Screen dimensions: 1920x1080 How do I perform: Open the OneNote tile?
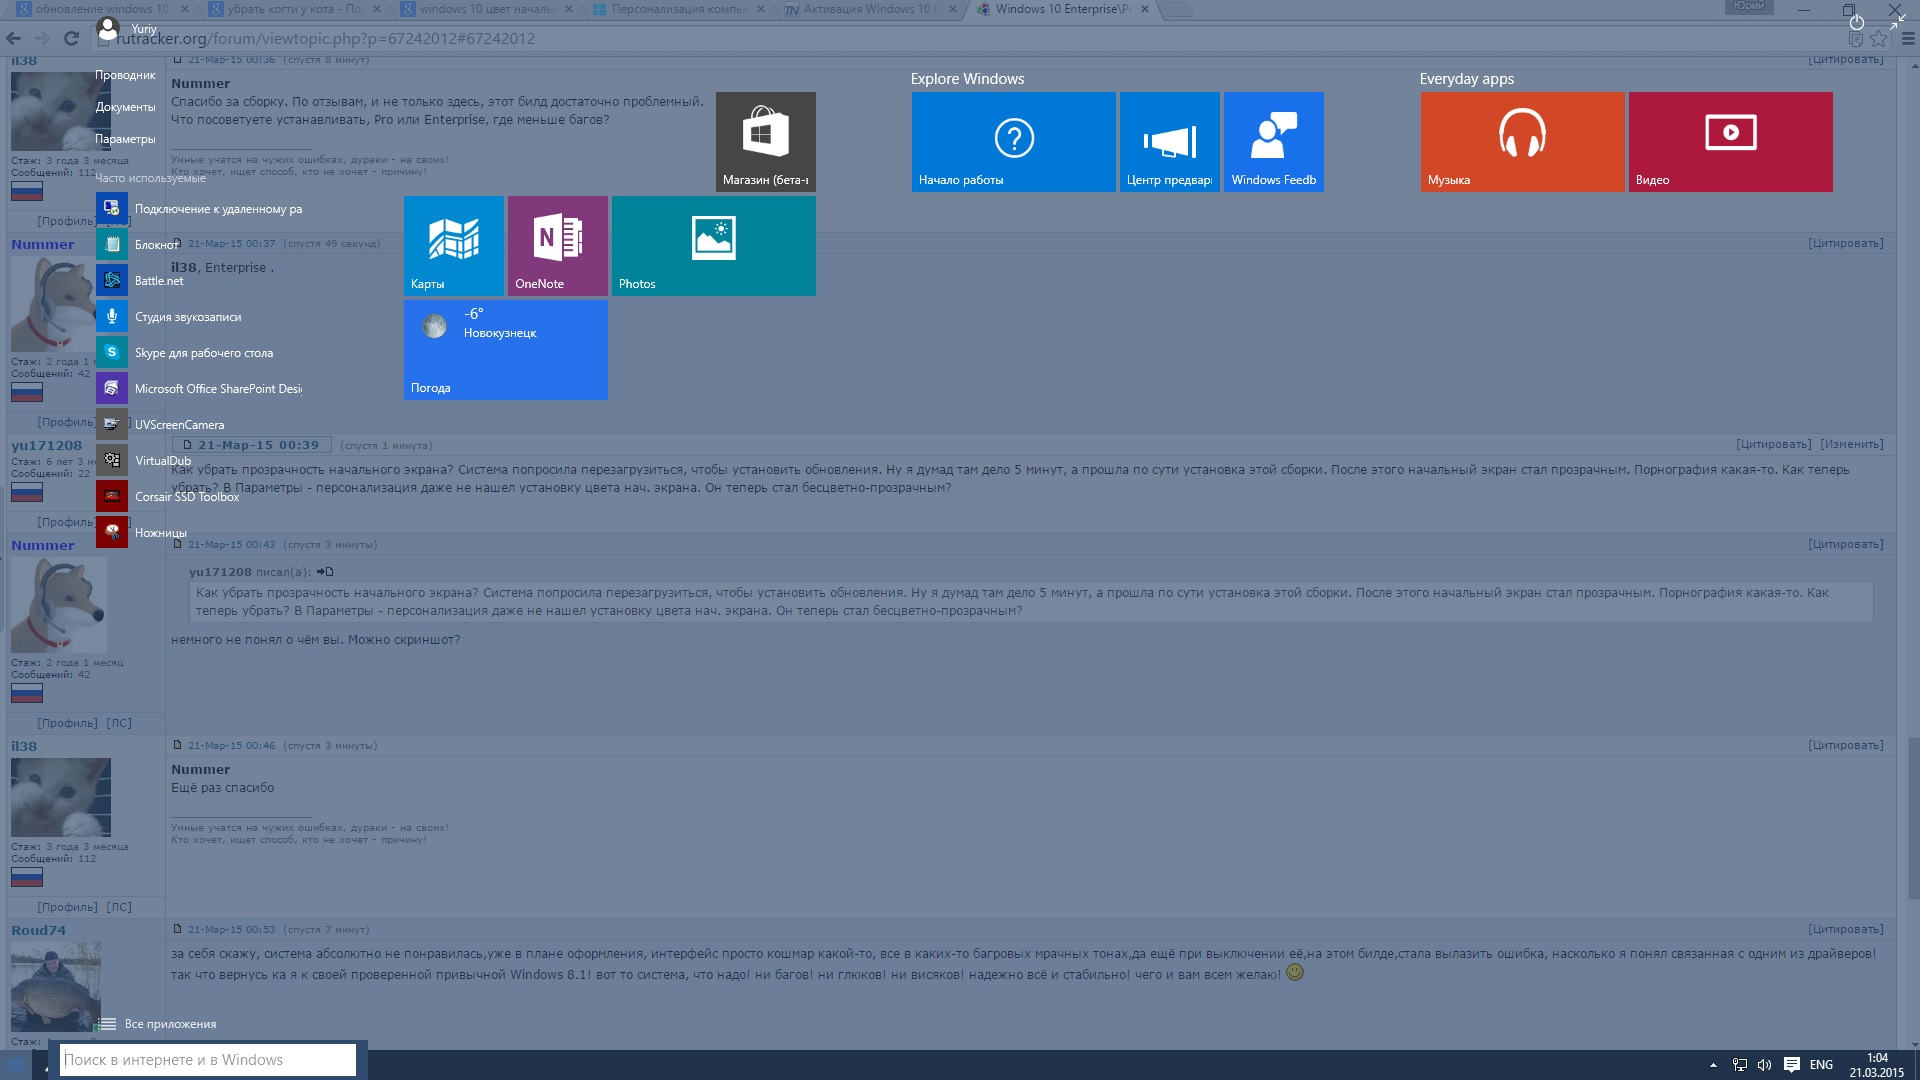(x=557, y=245)
